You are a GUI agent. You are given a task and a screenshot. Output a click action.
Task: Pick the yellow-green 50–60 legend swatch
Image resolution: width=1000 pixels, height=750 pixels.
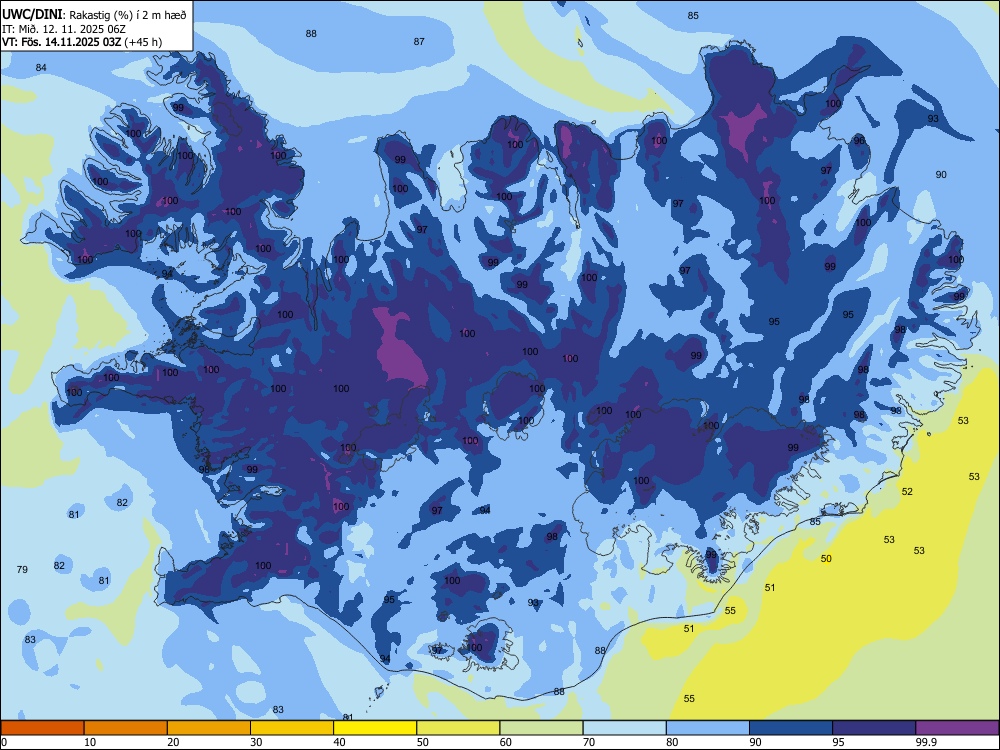(x=458, y=728)
